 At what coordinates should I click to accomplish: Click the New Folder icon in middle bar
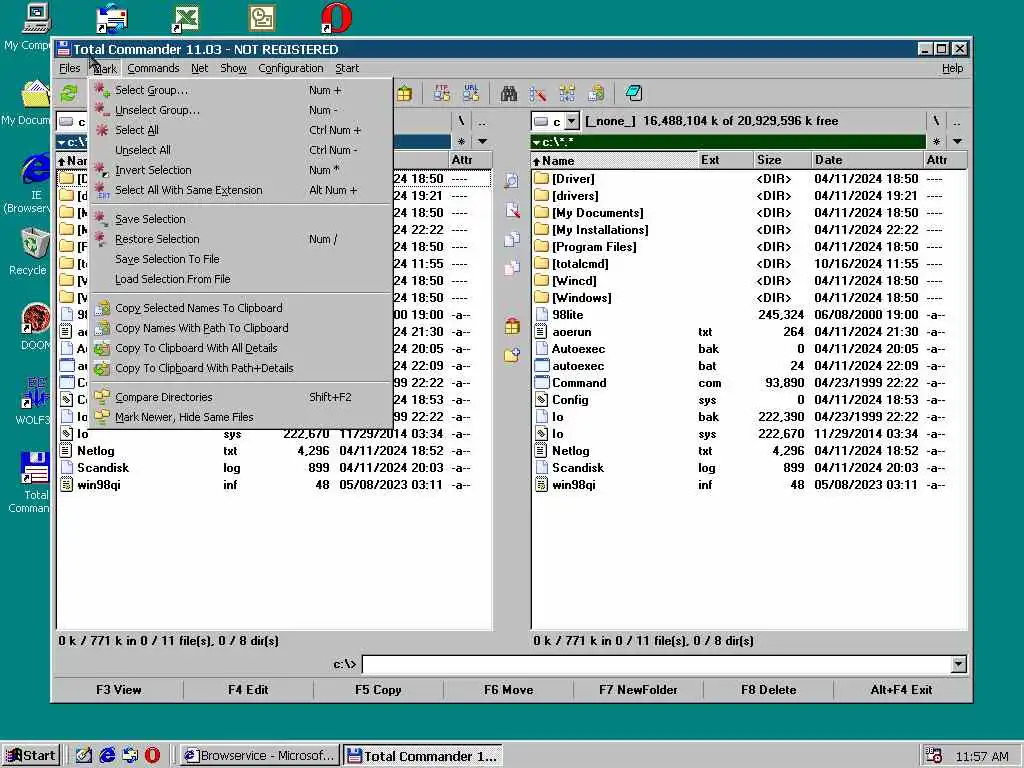[512, 355]
